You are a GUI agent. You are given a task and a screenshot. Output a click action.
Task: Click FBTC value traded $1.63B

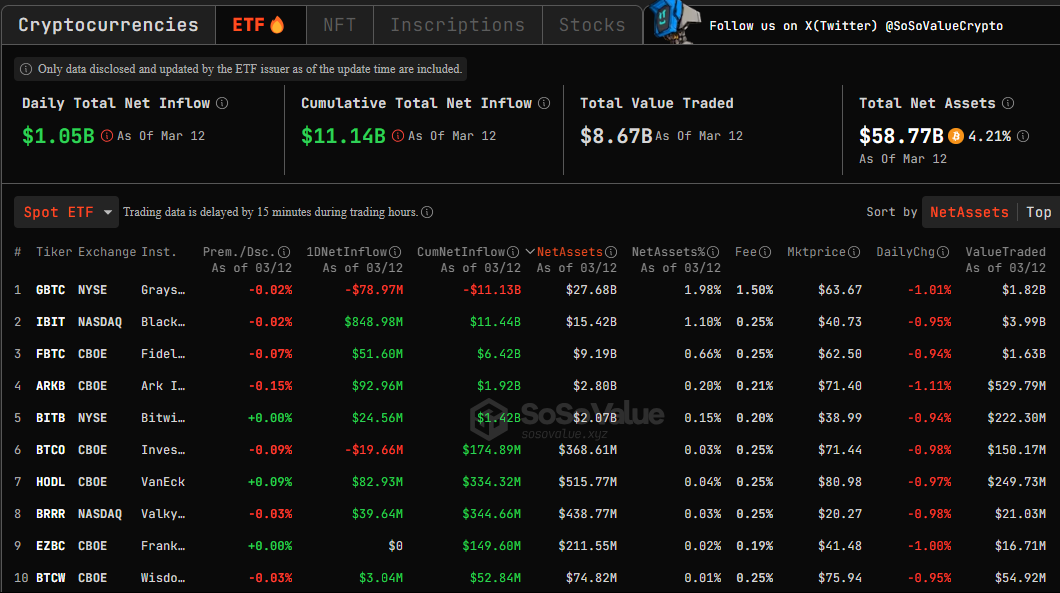tap(1024, 354)
